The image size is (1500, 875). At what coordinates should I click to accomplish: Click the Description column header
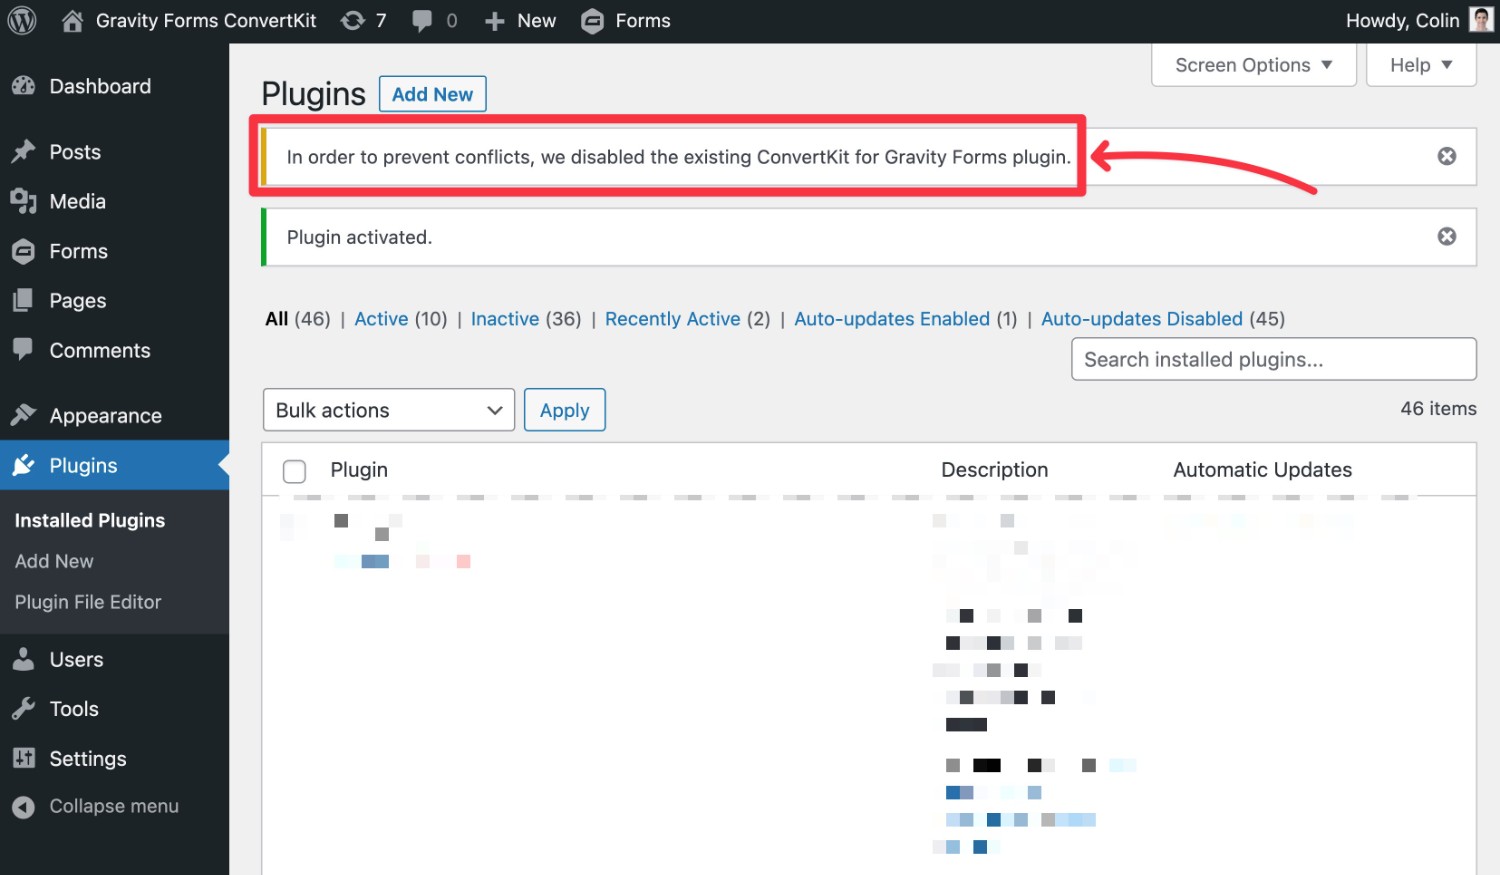(994, 470)
